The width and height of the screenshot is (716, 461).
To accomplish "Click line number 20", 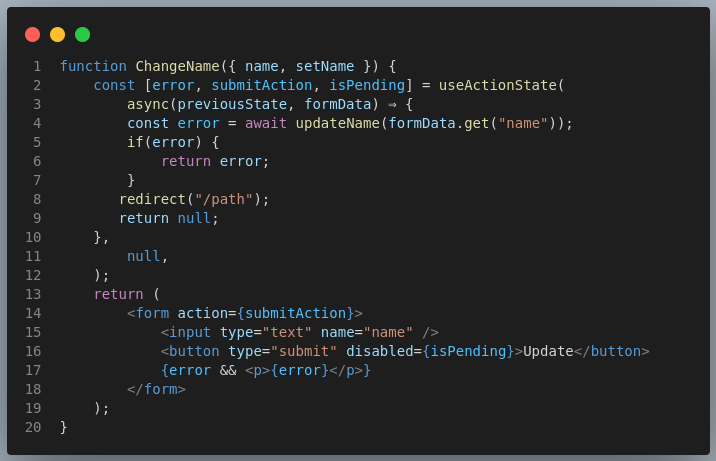I will pos(33,427).
